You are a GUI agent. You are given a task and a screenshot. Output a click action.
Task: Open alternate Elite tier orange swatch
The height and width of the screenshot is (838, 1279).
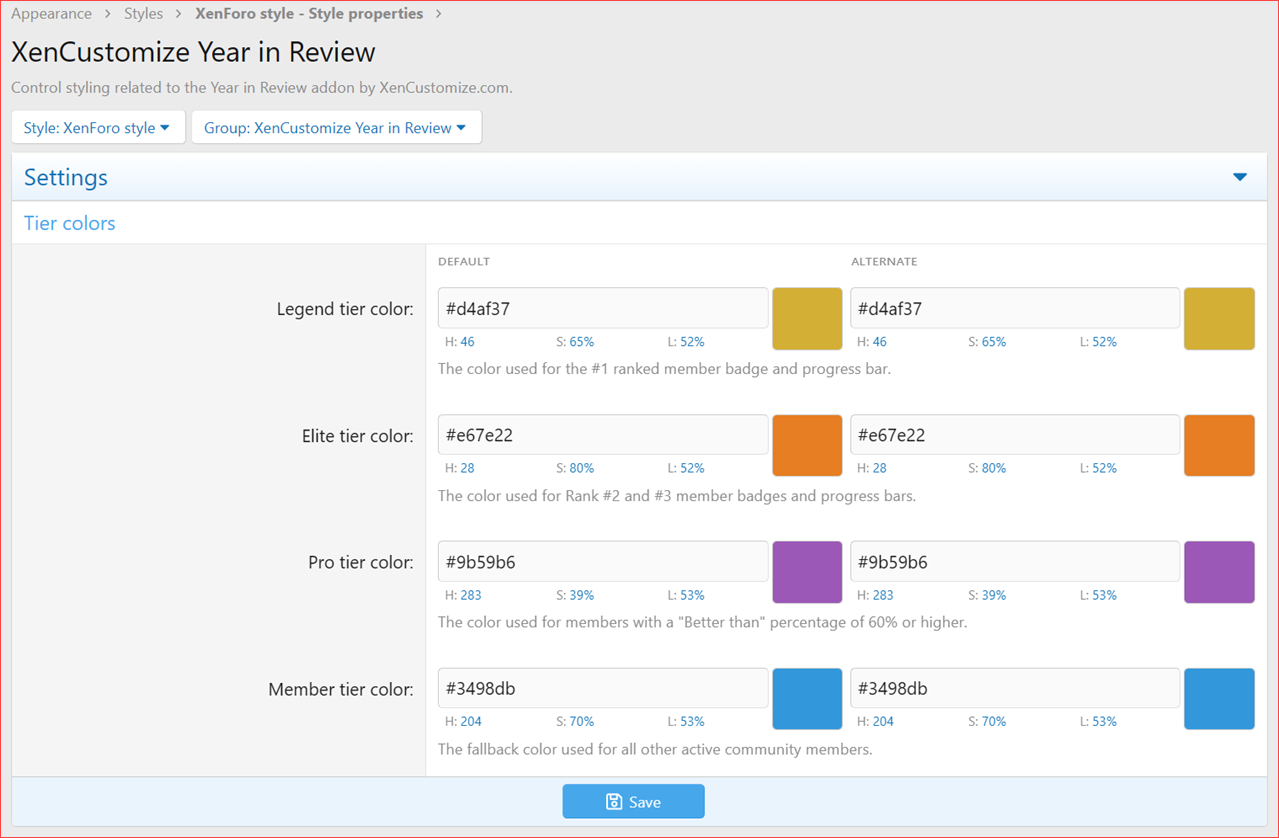click(x=1219, y=445)
